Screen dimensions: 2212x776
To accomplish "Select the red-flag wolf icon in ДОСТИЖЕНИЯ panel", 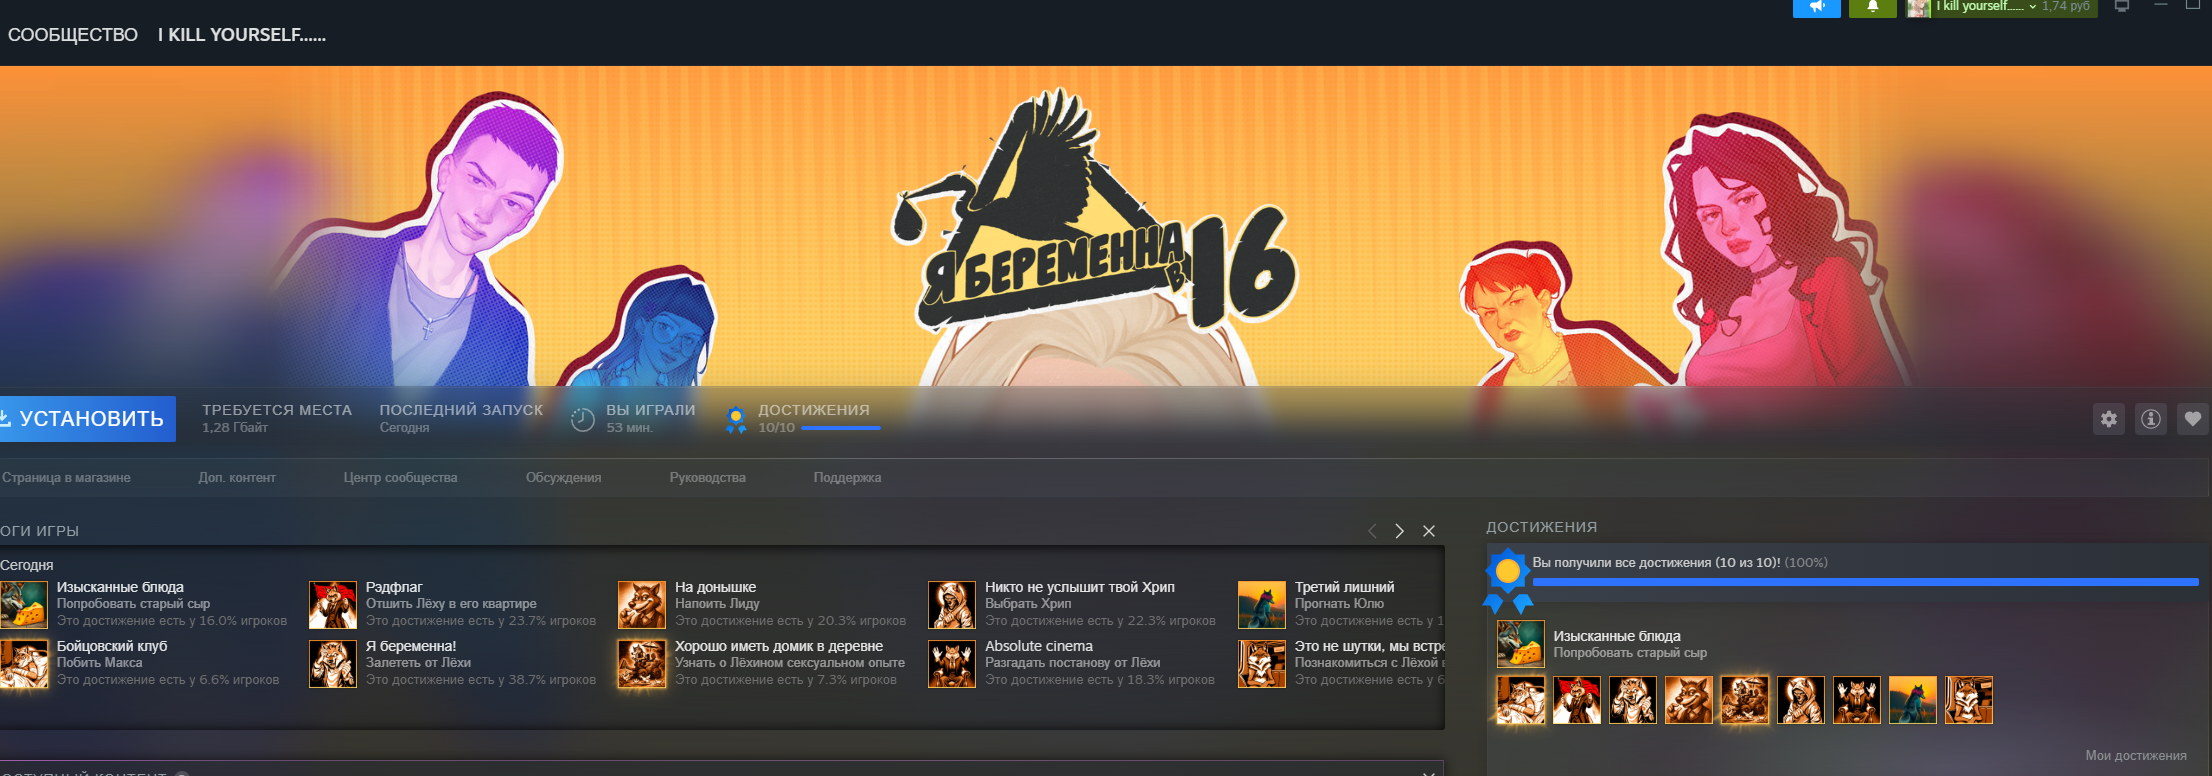I will point(1577,700).
